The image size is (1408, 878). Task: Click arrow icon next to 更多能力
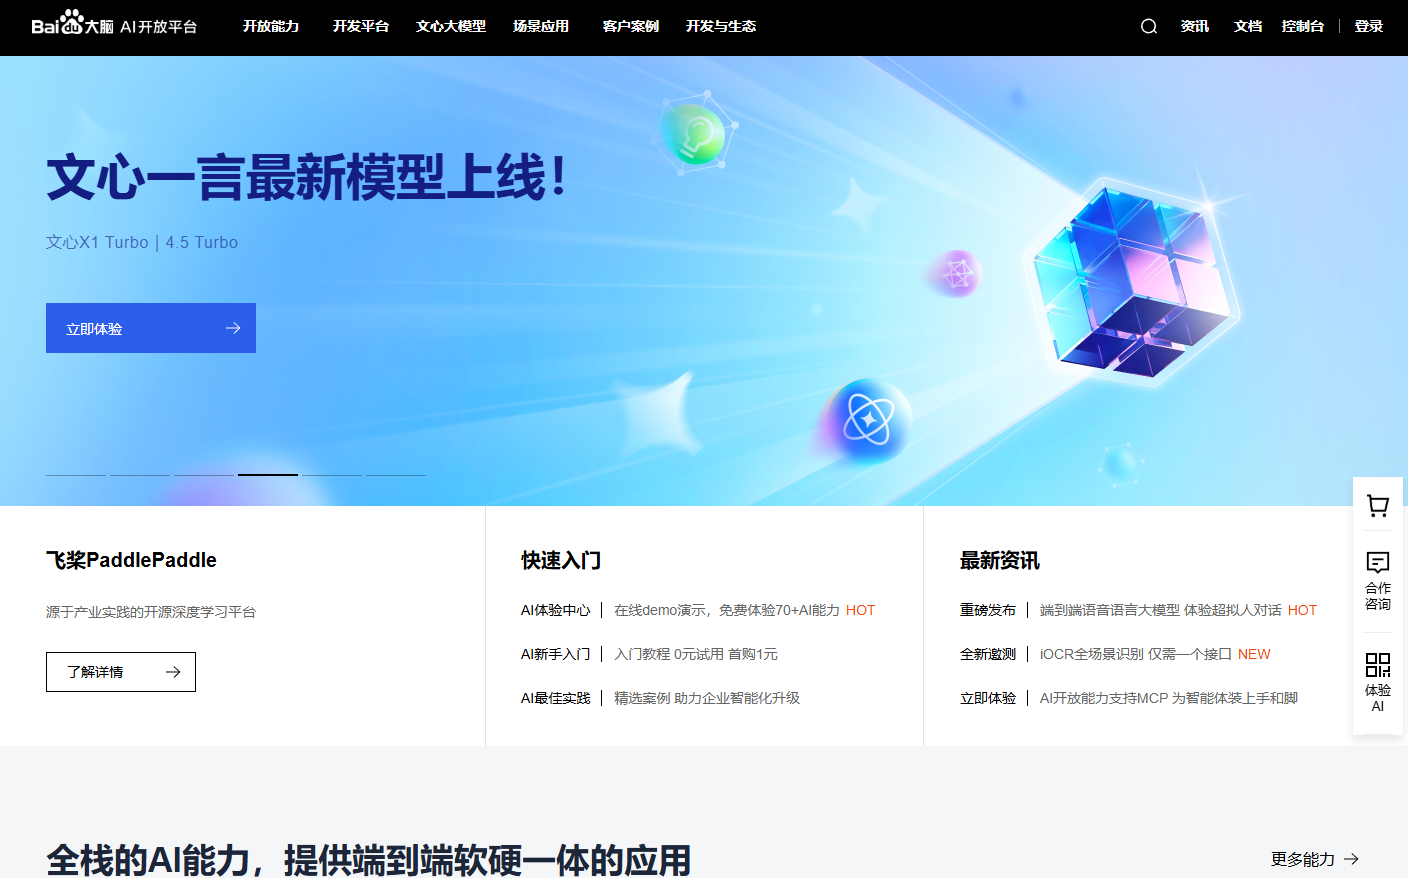[x=1352, y=859]
